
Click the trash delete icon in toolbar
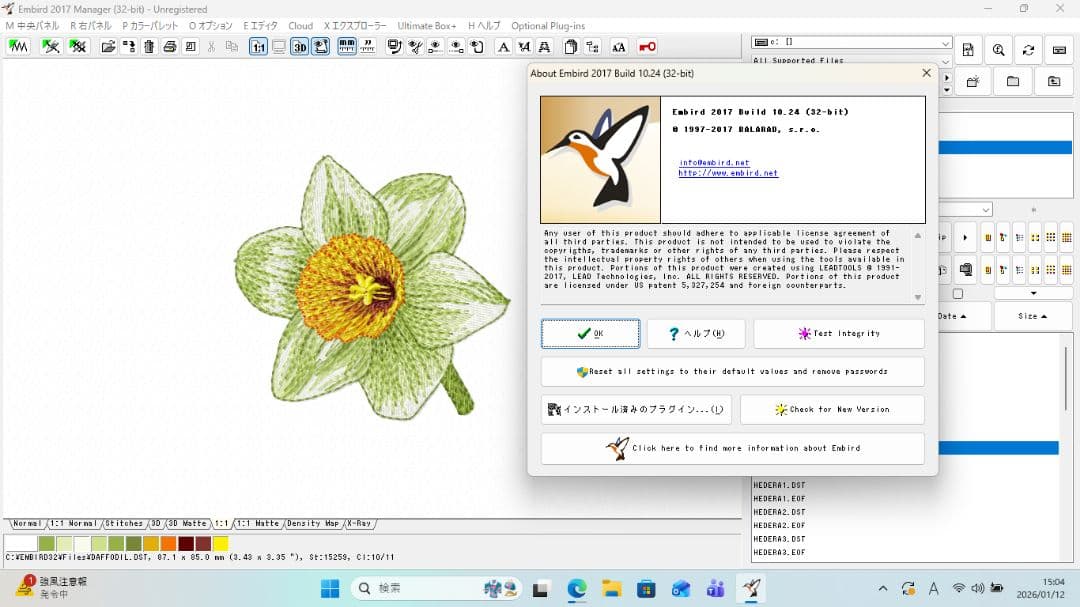click(149, 47)
